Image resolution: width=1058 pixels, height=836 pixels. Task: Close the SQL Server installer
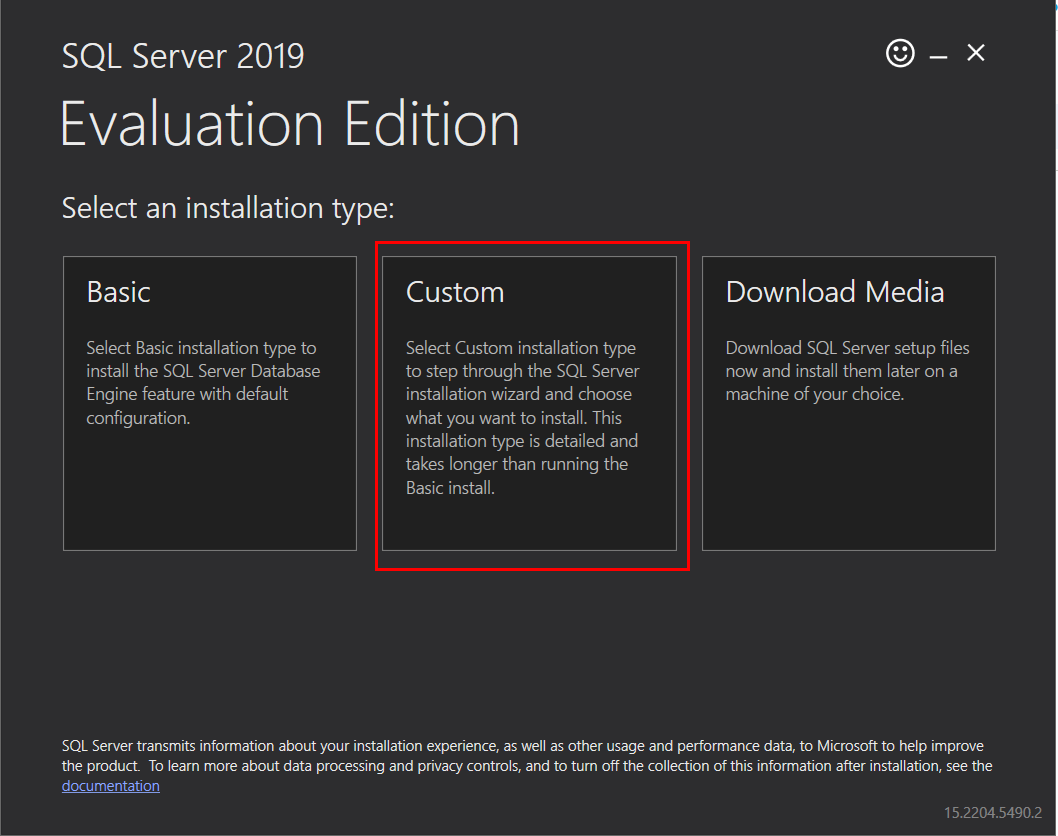[x=975, y=53]
